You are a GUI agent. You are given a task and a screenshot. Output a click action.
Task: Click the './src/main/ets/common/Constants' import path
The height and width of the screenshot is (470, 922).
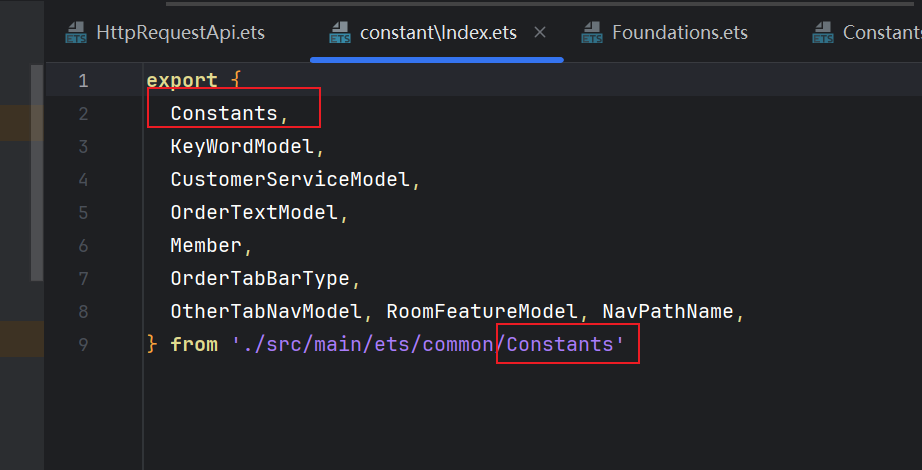click(428, 345)
